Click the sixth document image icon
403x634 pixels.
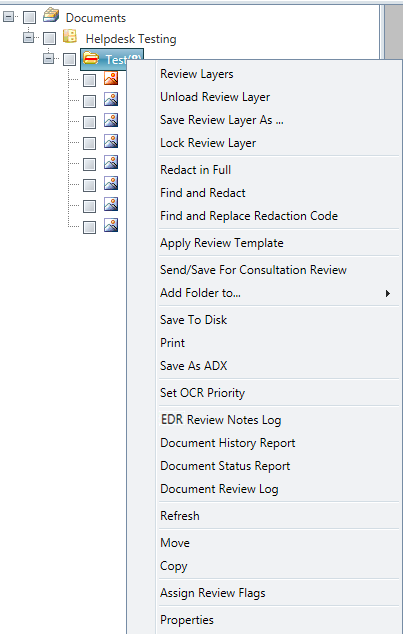111,183
